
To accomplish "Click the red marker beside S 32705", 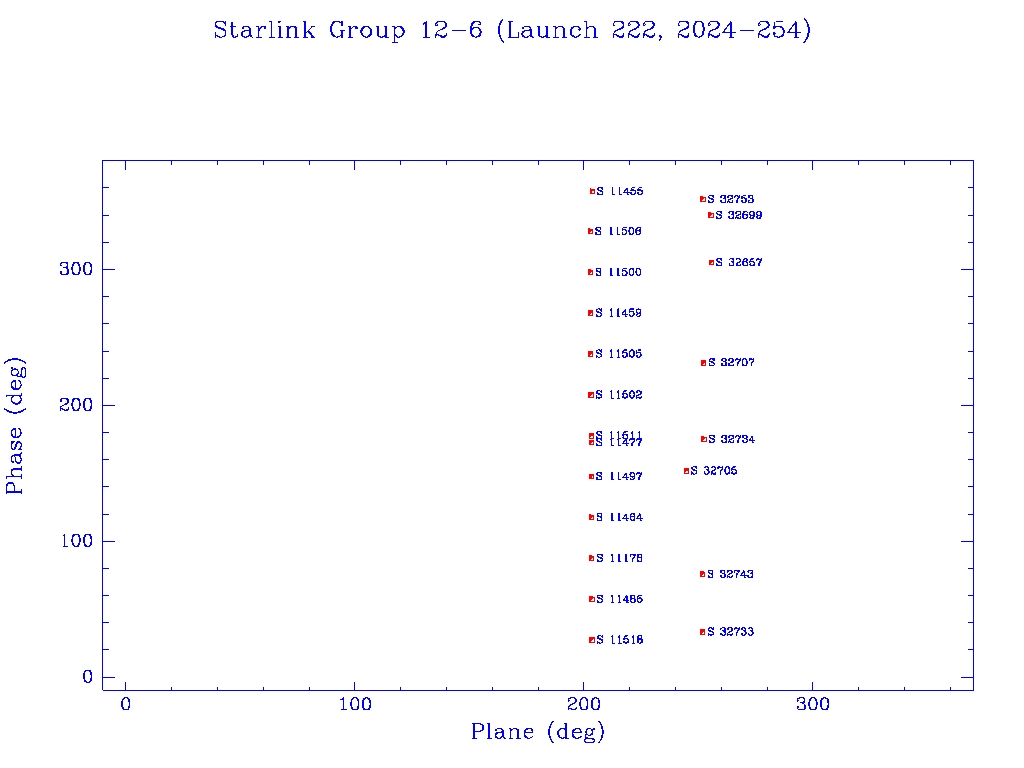I will coord(686,471).
